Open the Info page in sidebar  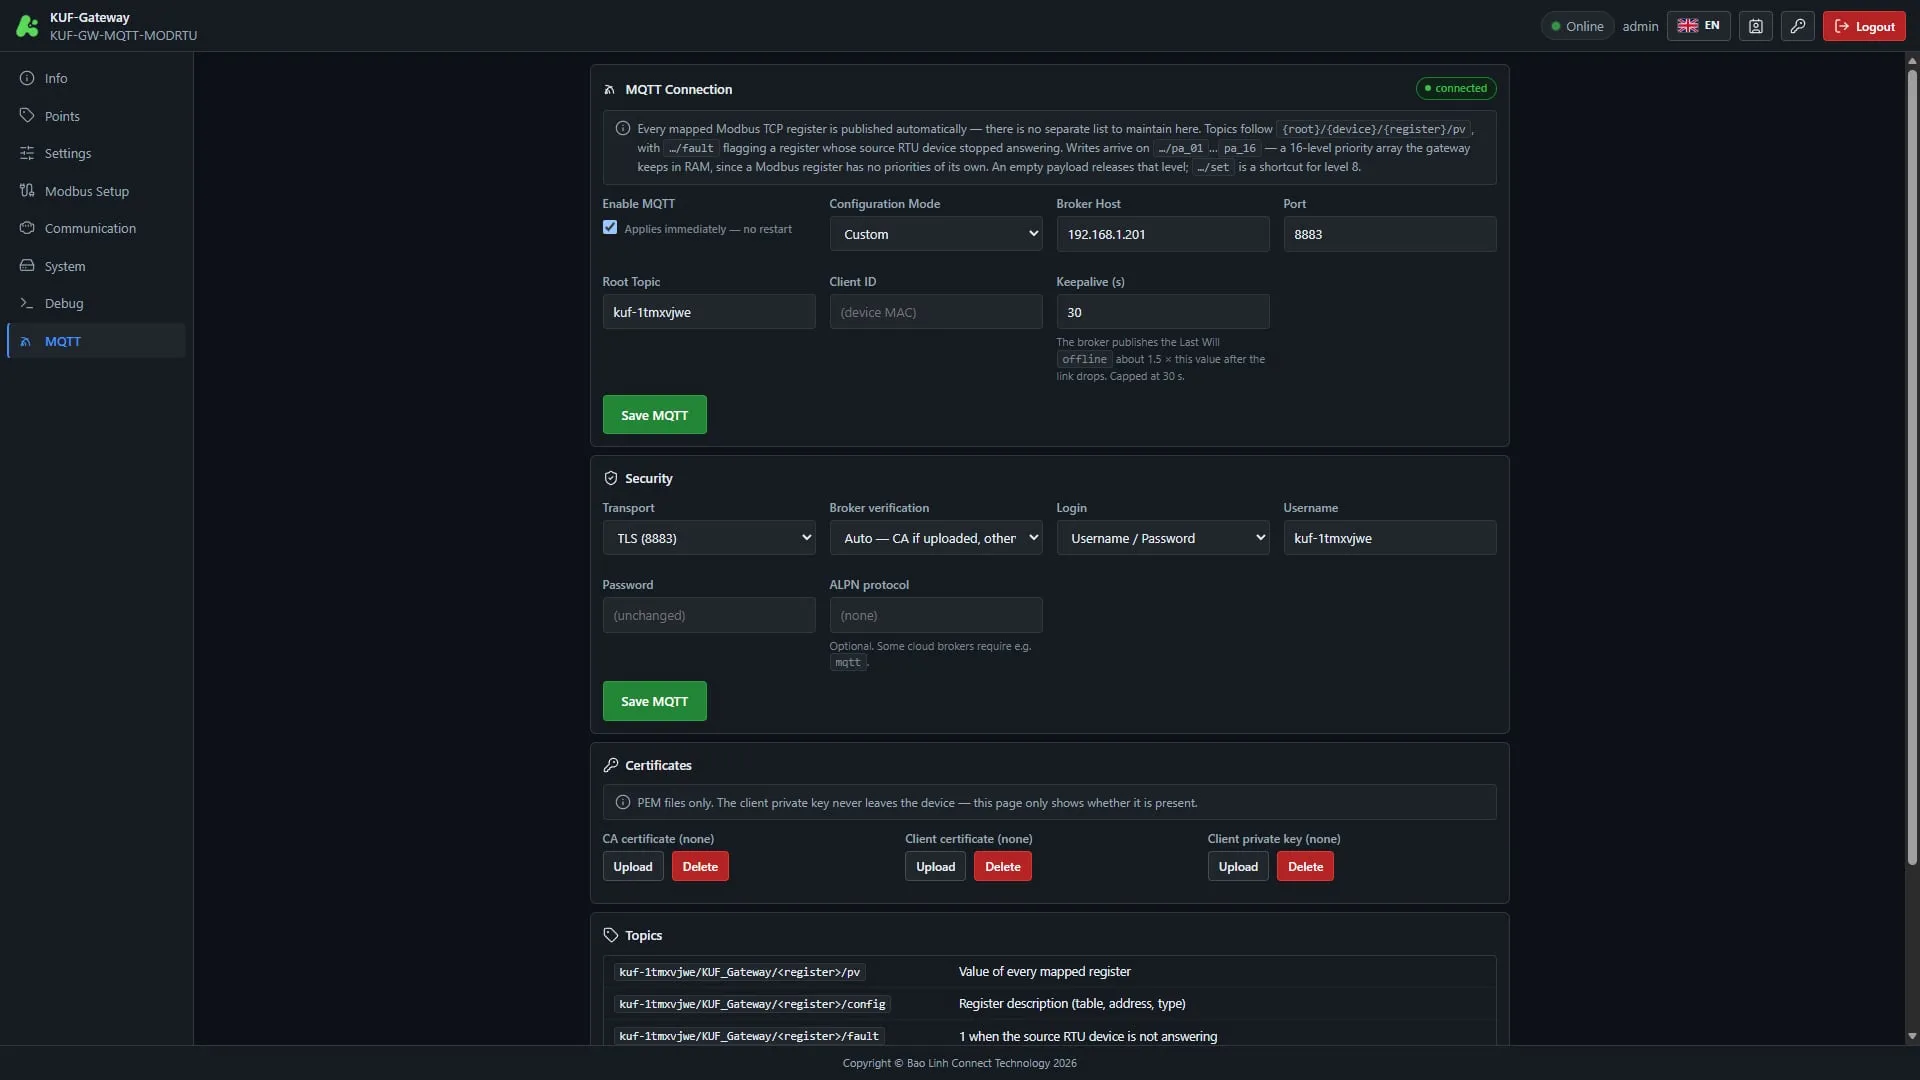(96, 78)
